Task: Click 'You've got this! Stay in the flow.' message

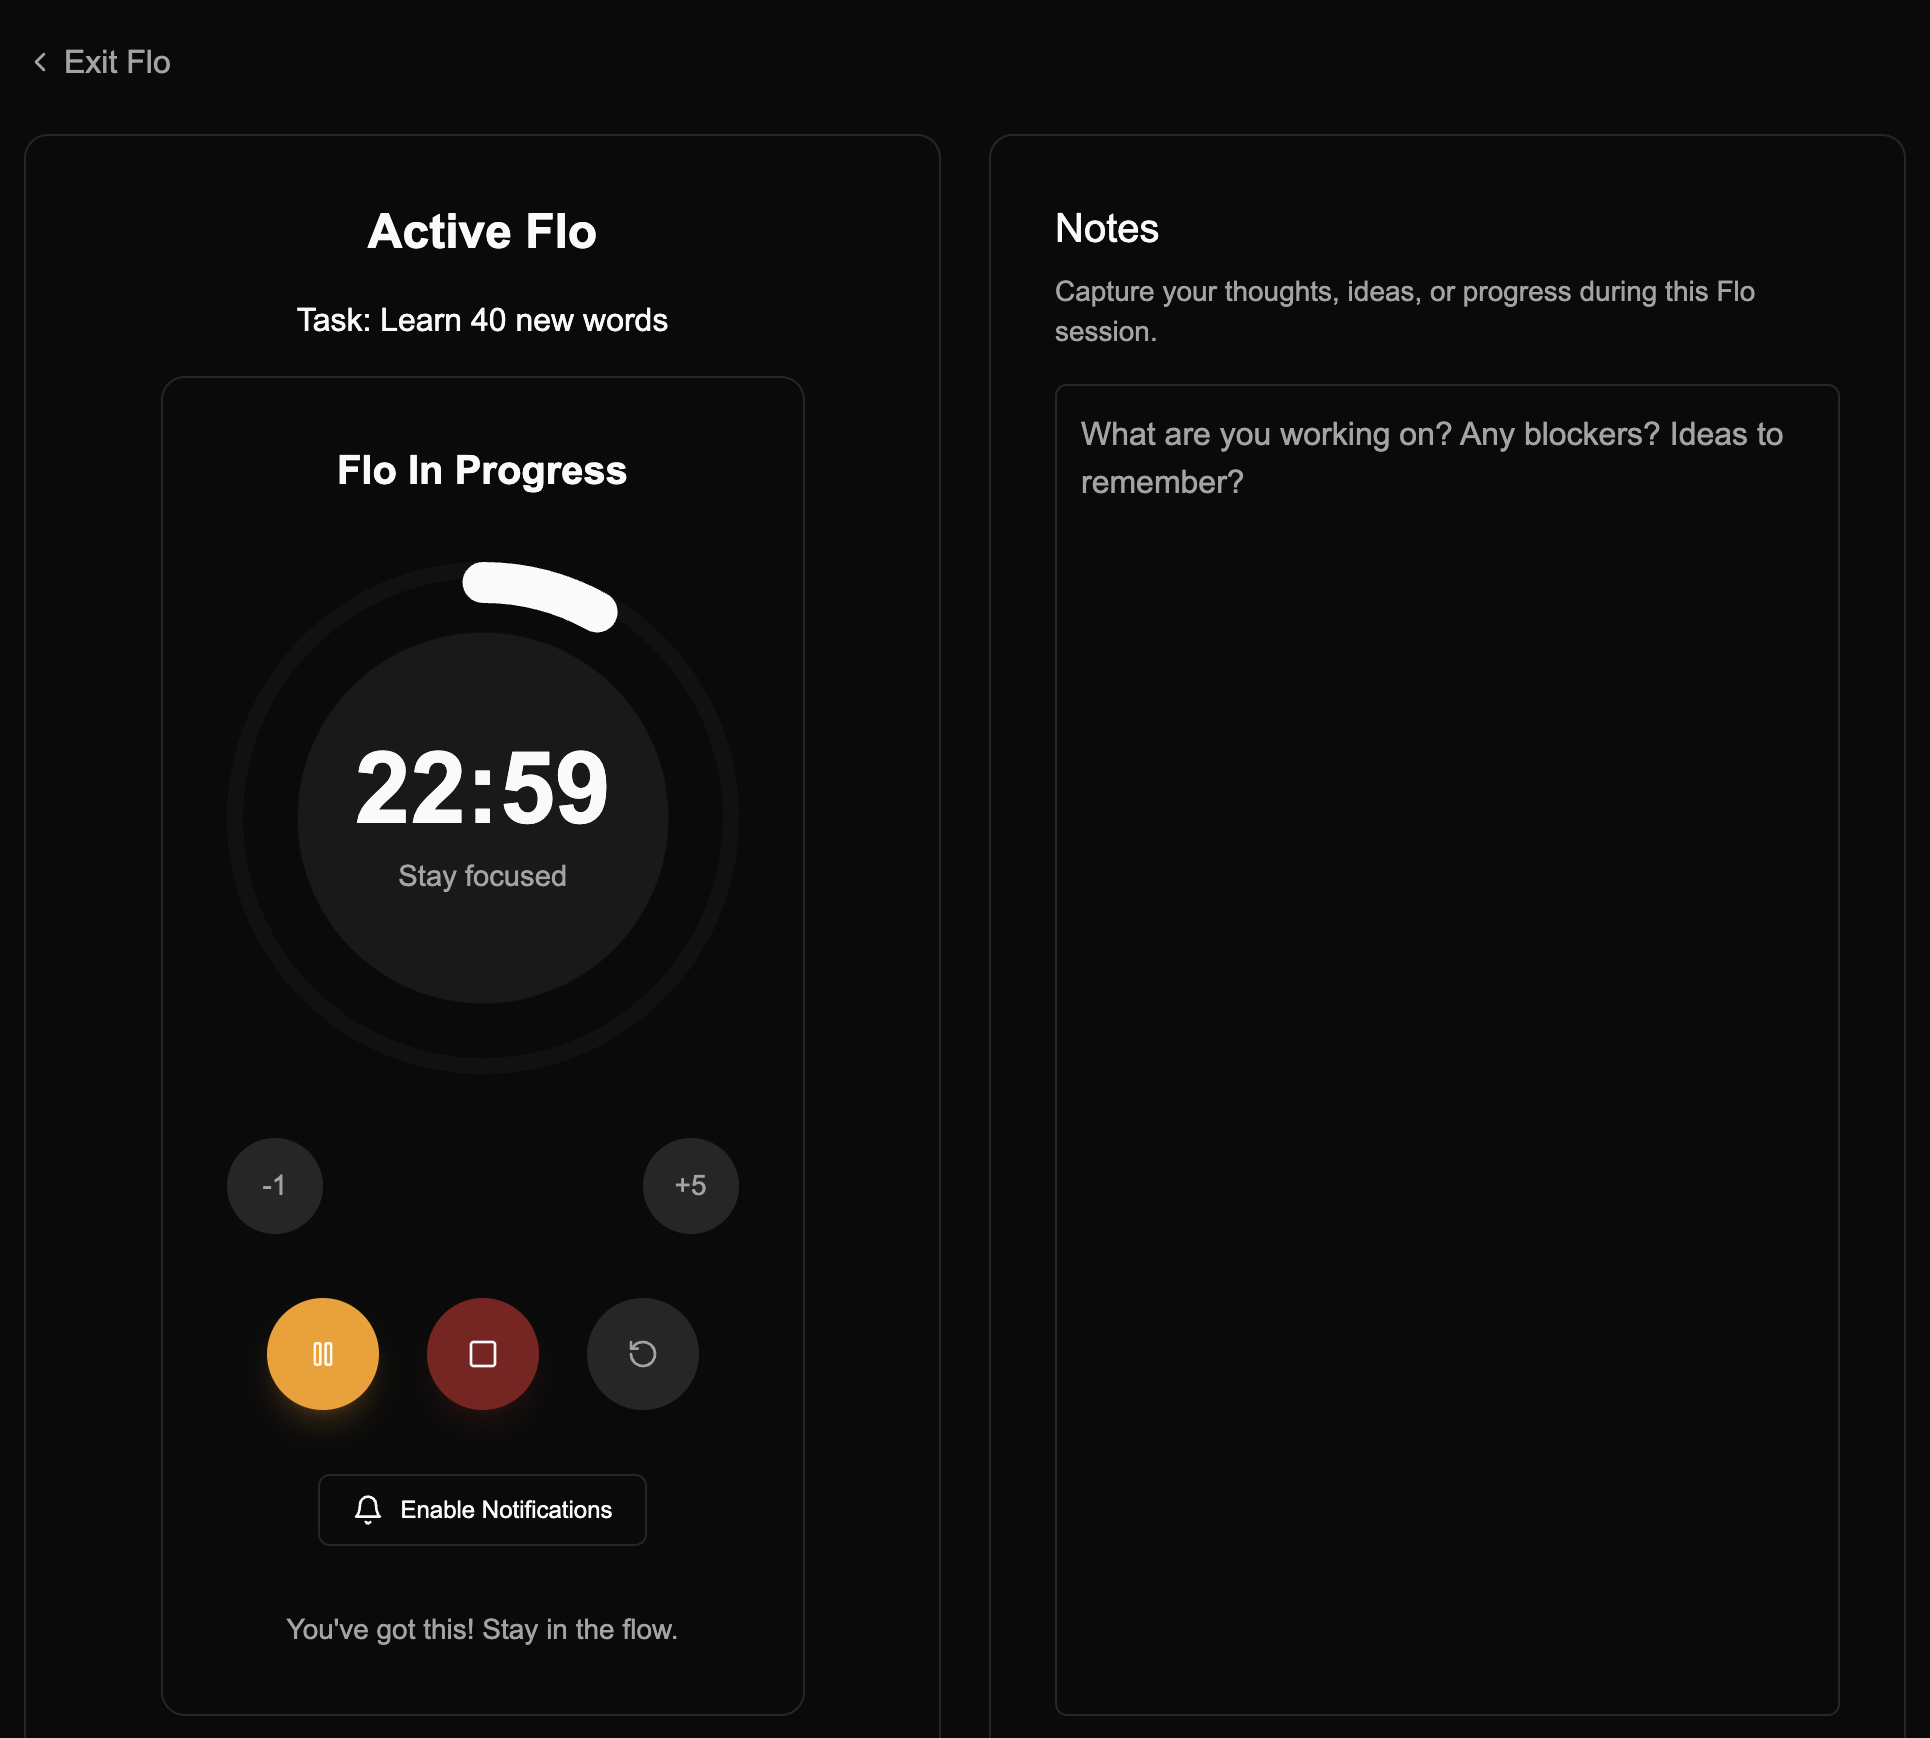Action: pyautogui.click(x=482, y=1630)
